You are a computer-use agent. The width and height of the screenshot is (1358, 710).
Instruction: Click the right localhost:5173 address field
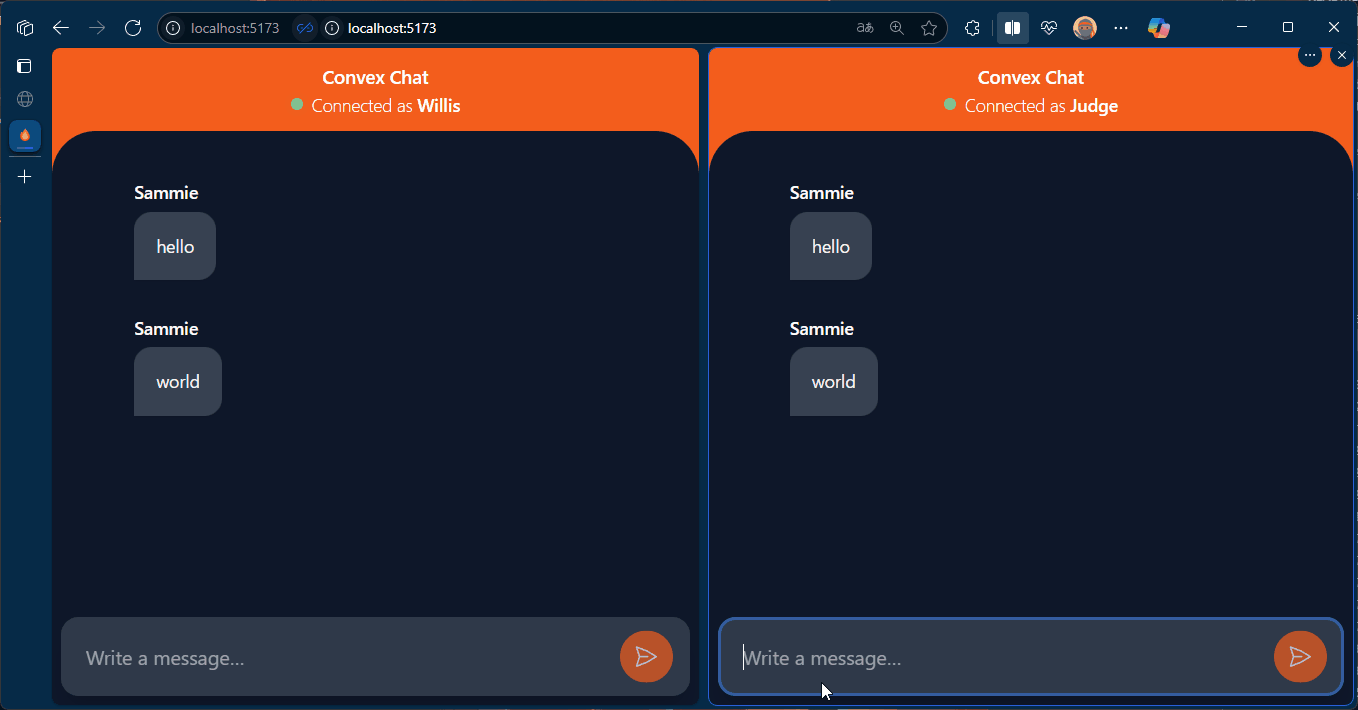392,28
